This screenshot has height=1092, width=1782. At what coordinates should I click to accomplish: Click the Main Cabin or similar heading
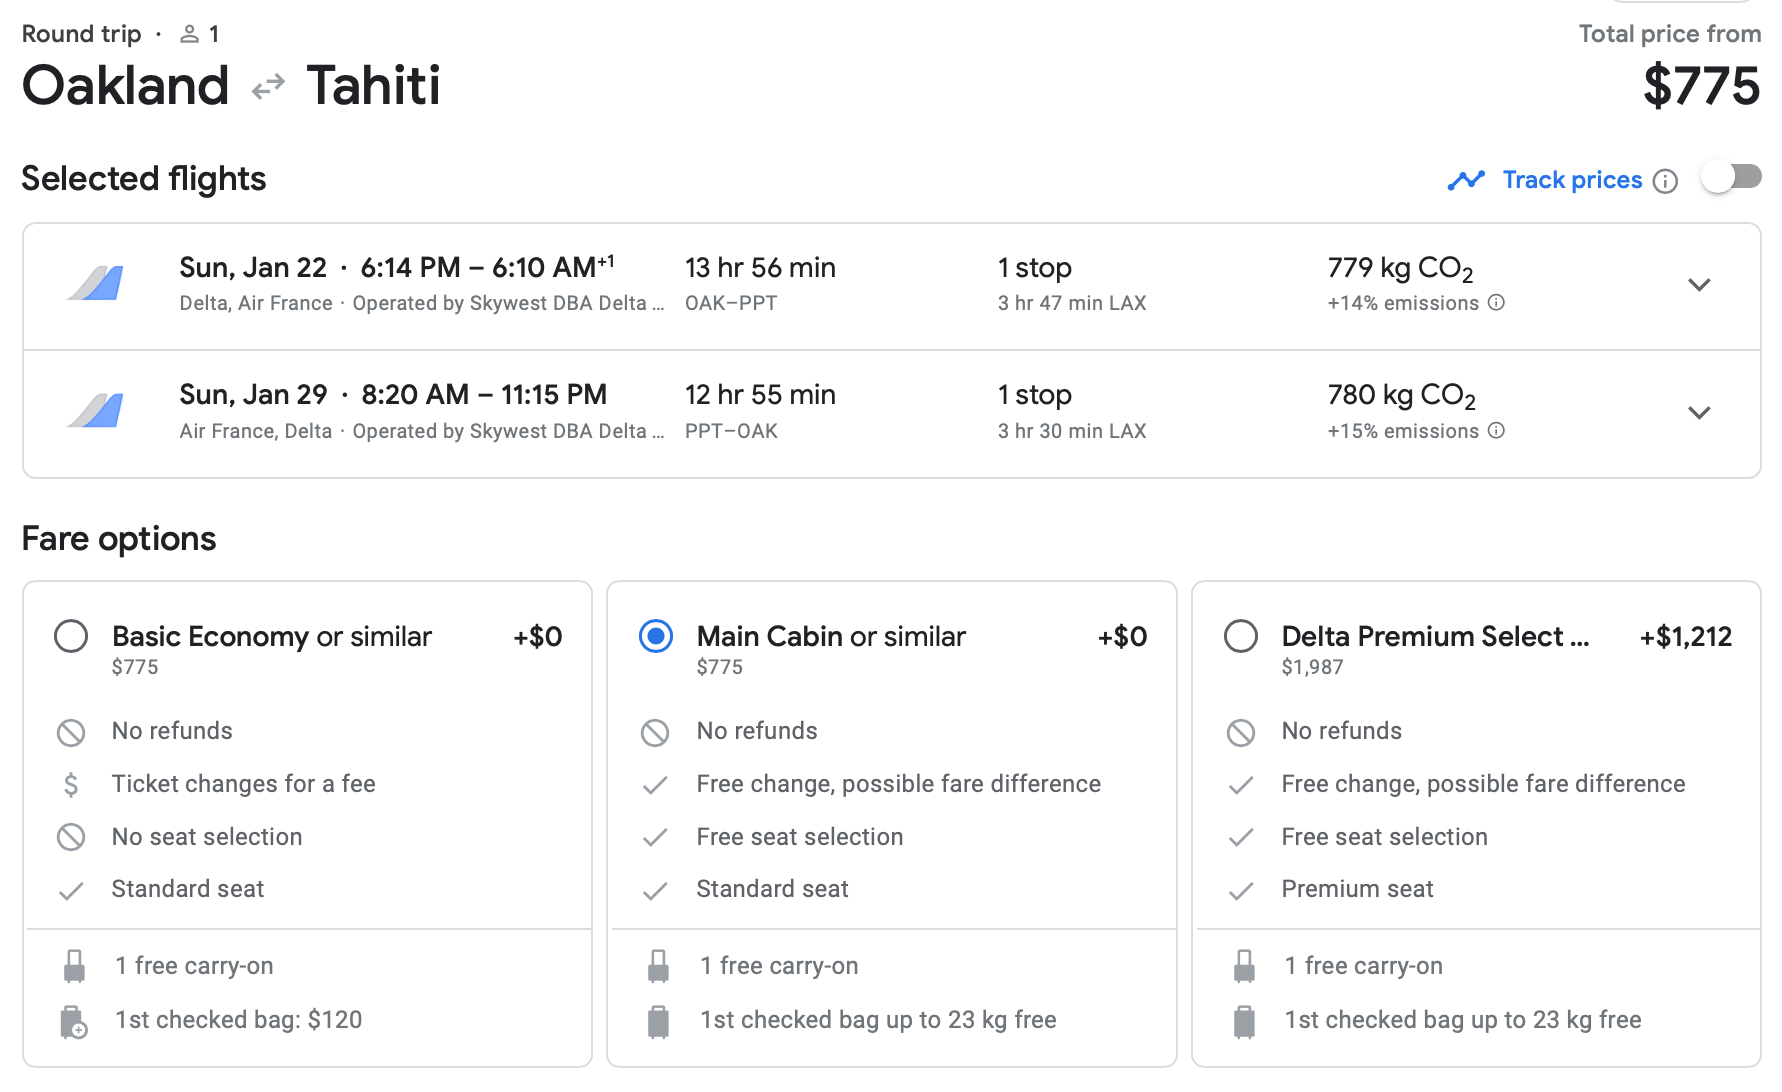(830, 637)
